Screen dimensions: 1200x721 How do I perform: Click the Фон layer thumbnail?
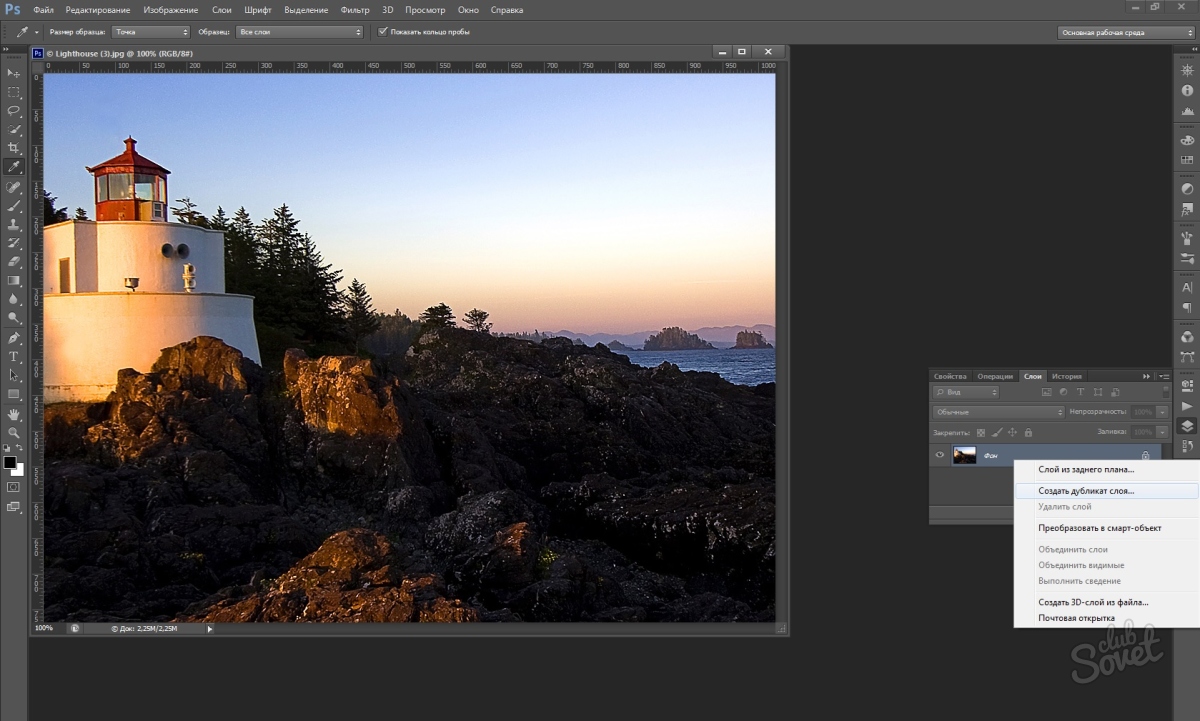click(x=964, y=456)
